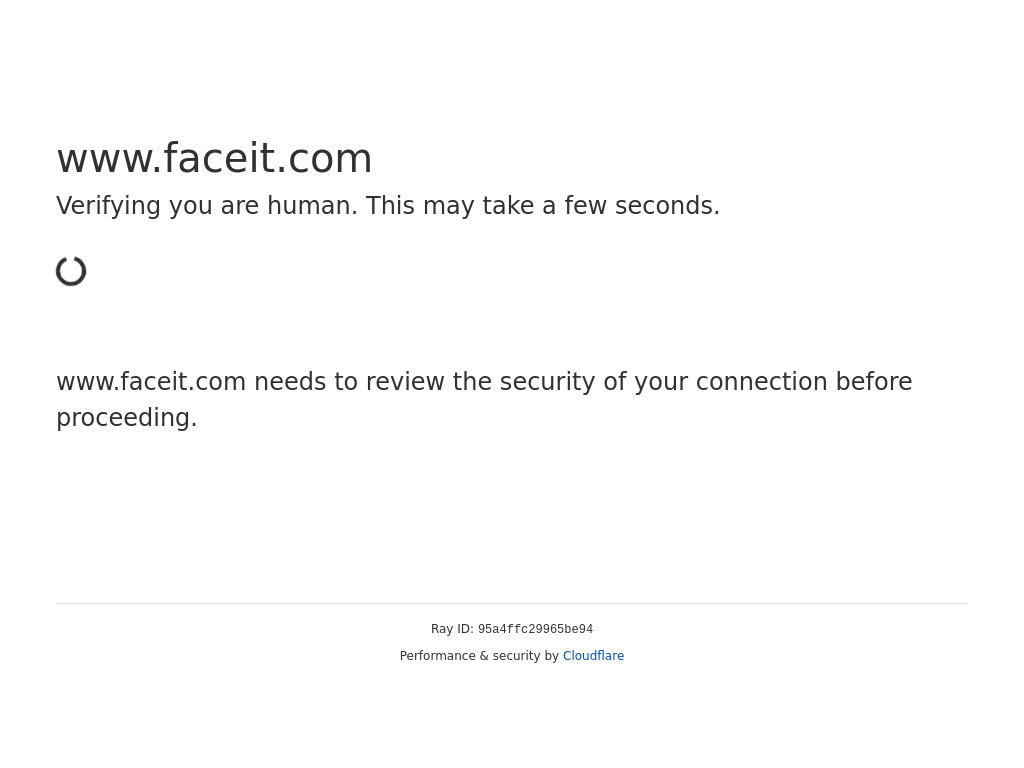Click the word "needs" in body paragraph
This screenshot has height=768, width=1024.
290,382
